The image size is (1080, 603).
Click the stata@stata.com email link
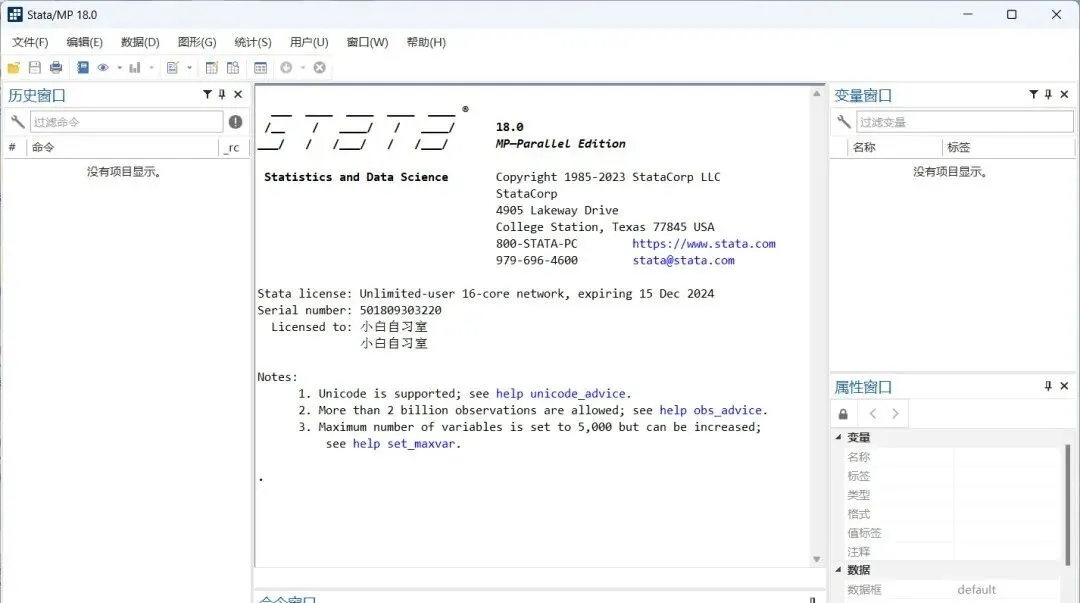pos(683,260)
